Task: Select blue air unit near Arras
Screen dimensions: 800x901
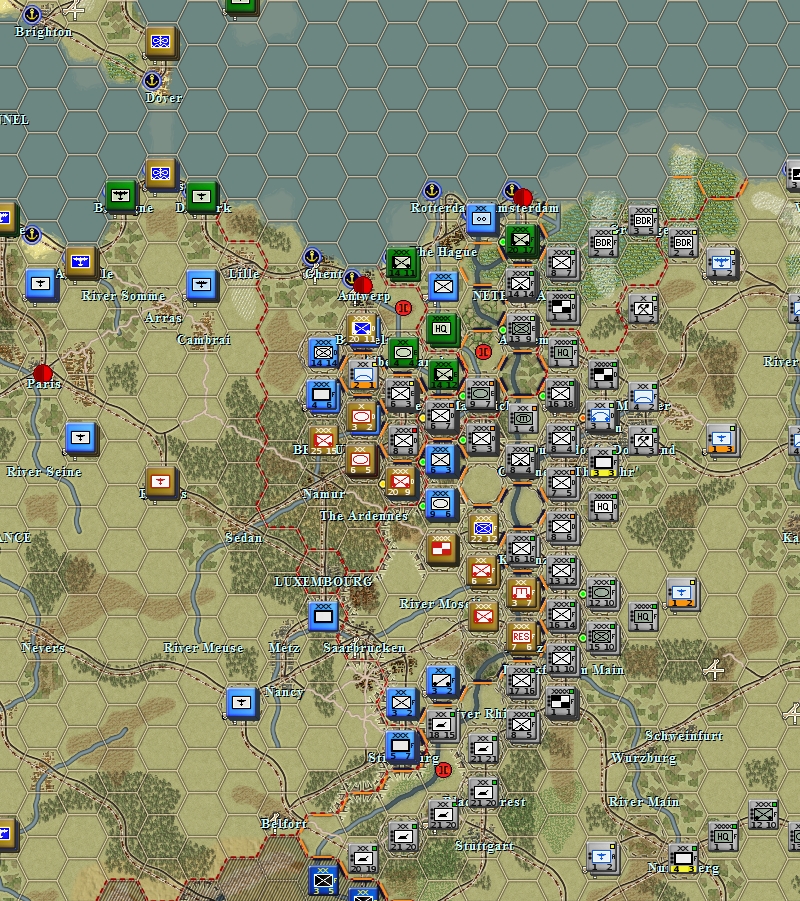Action: [x=201, y=285]
